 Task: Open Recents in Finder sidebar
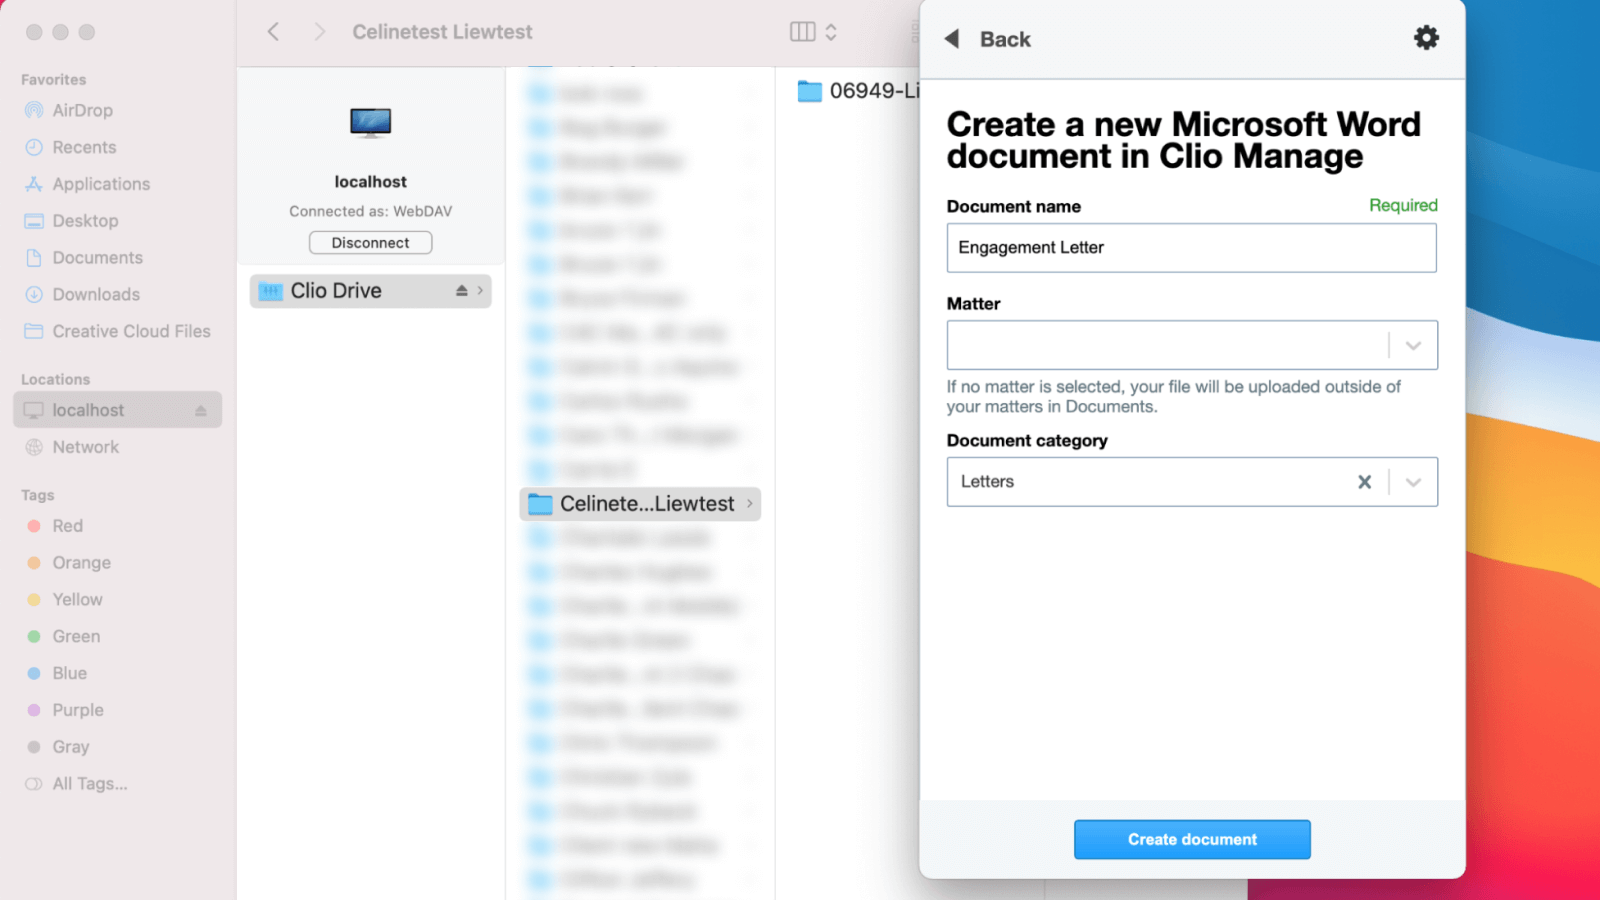pyautogui.click(x=84, y=148)
